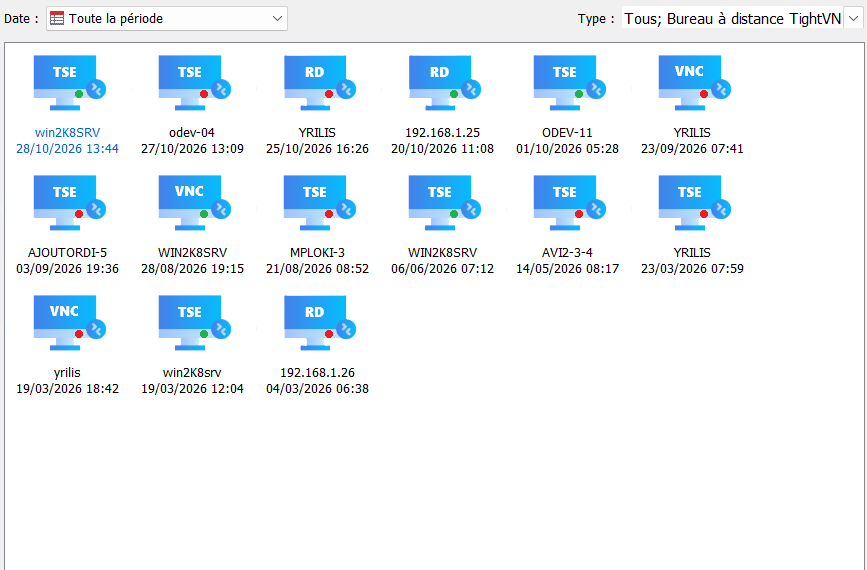Click the date text '20/10/2026 11:08'
Screen dimensions: 867x570
(x=442, y=149)
